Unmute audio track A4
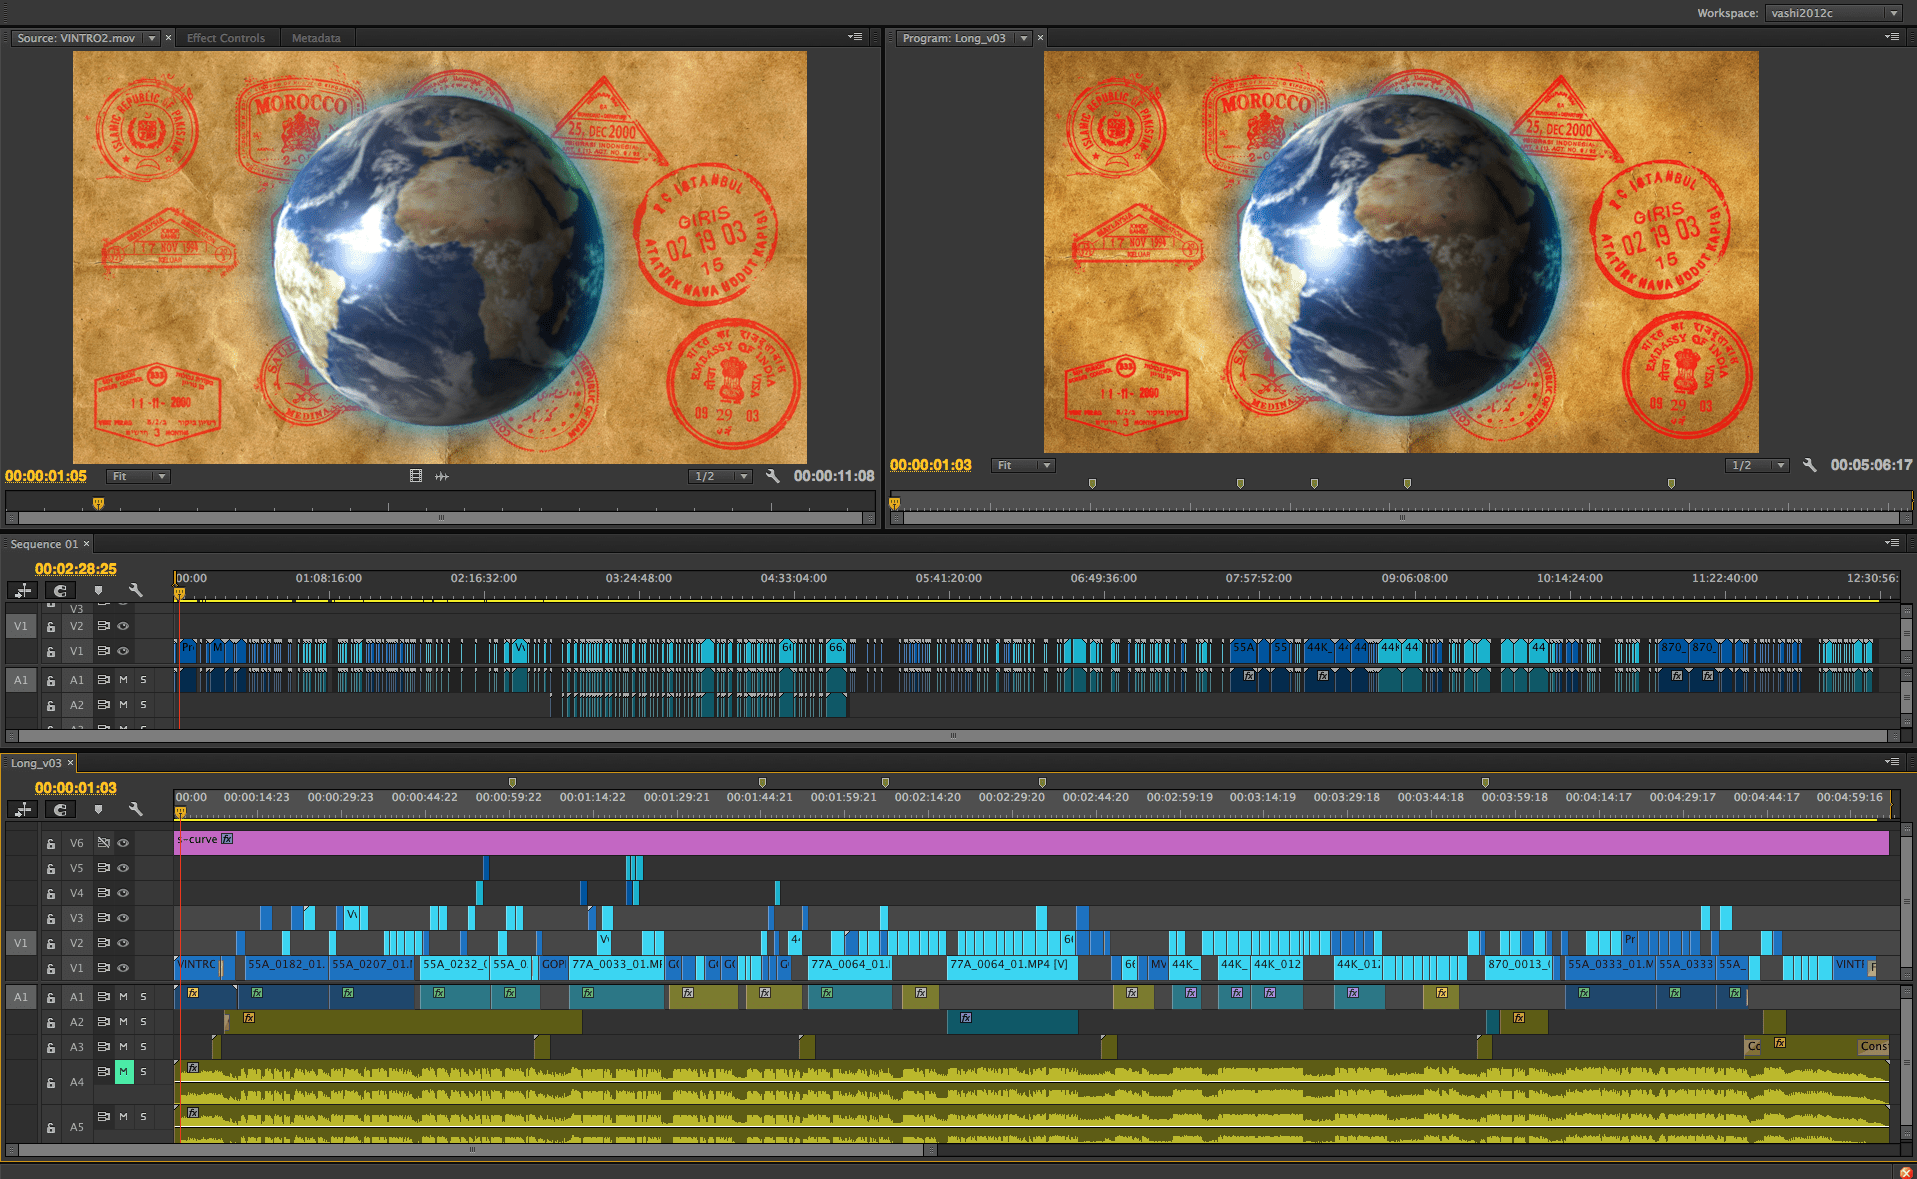 point(124,1072)
